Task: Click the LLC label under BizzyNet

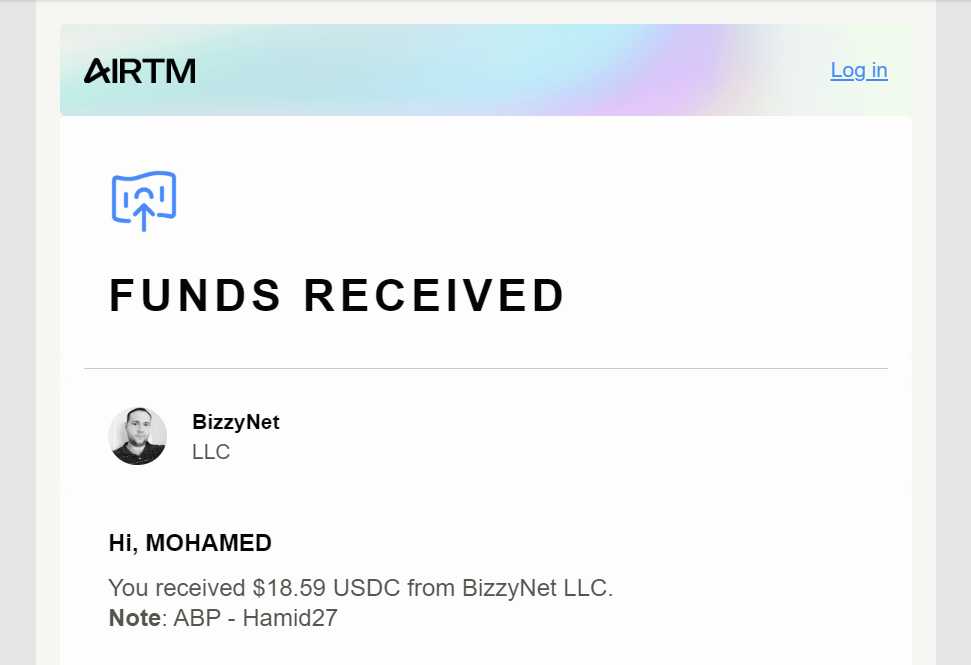Action: 211,452
